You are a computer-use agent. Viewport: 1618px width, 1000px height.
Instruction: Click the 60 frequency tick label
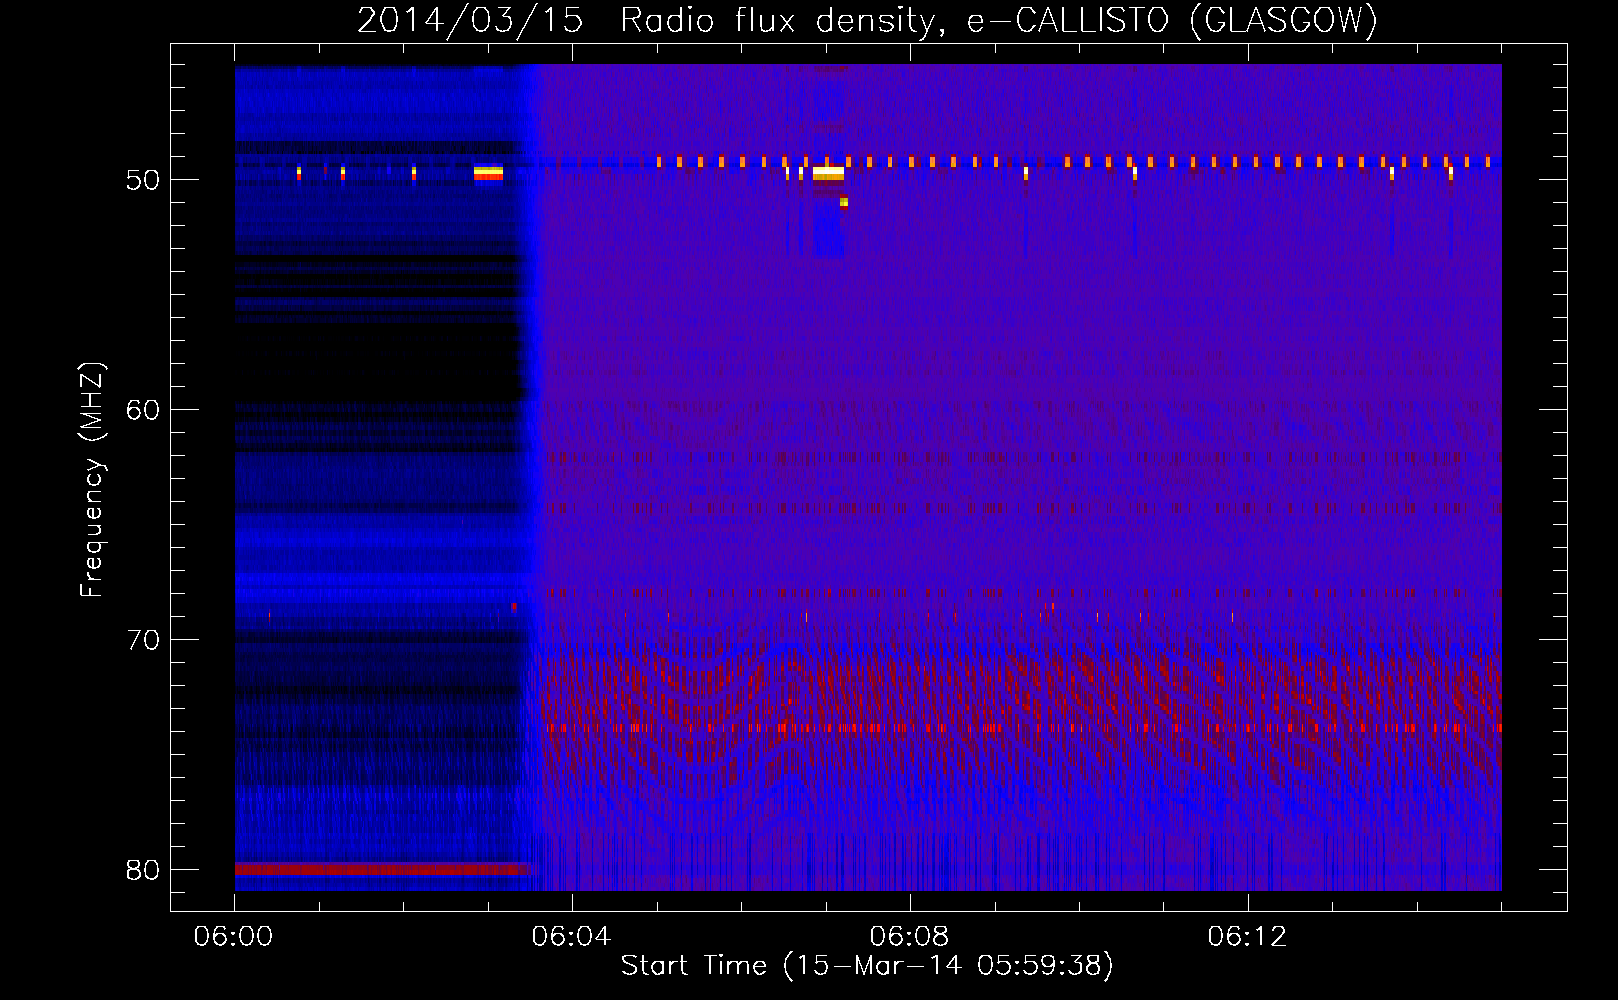coord(143,410)
